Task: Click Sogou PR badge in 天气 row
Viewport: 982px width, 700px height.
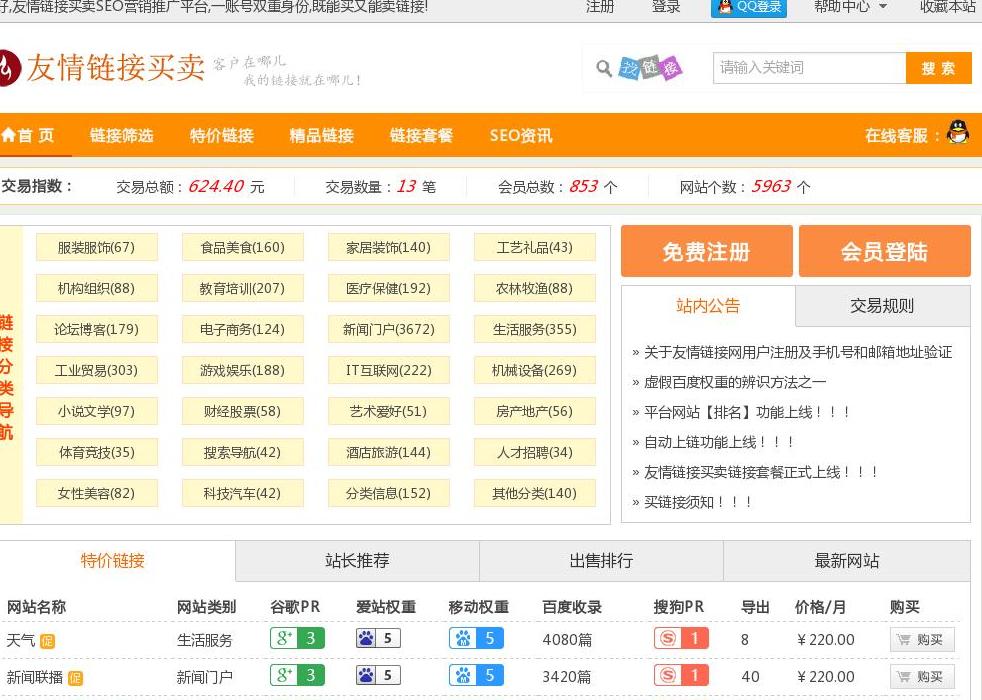Action: tap(681, 639)
